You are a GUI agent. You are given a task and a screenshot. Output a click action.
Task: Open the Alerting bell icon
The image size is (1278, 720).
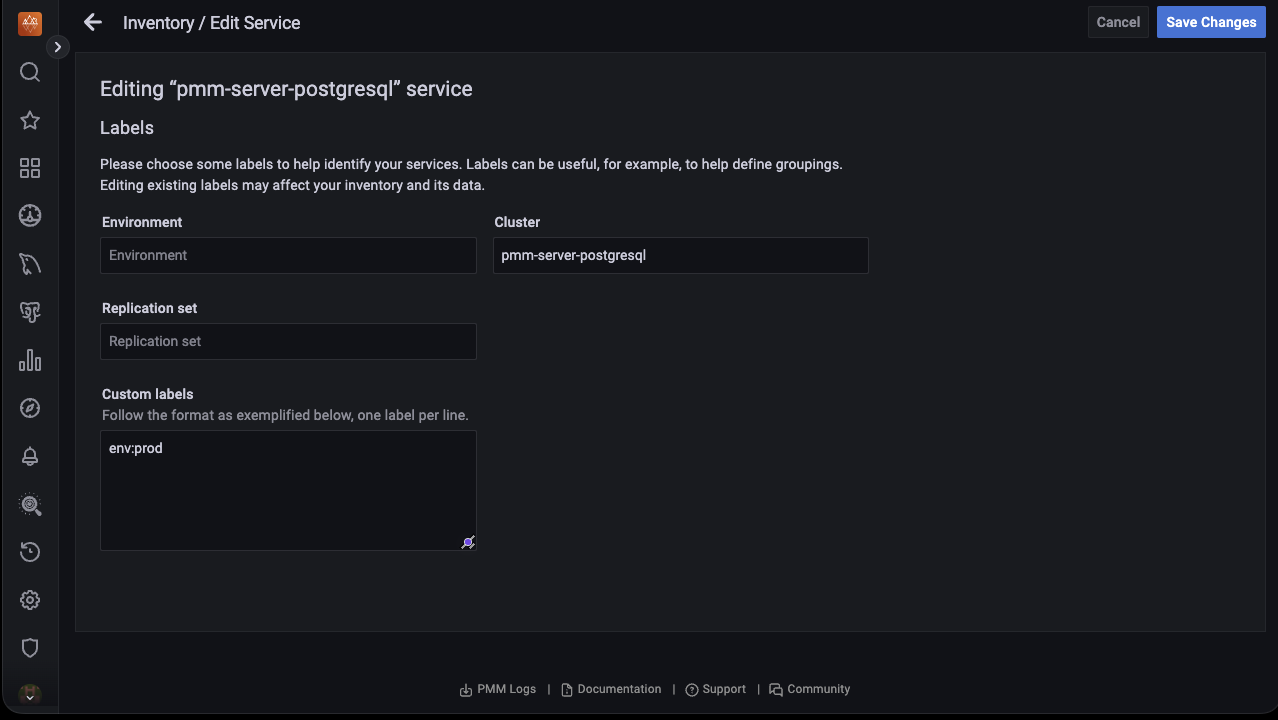pos(30,456)
